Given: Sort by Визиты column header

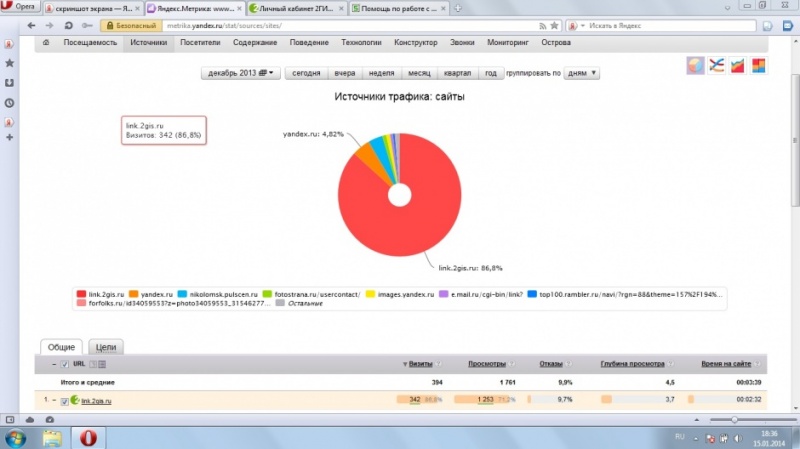Looking at the screenshot, I should [420, 364].
